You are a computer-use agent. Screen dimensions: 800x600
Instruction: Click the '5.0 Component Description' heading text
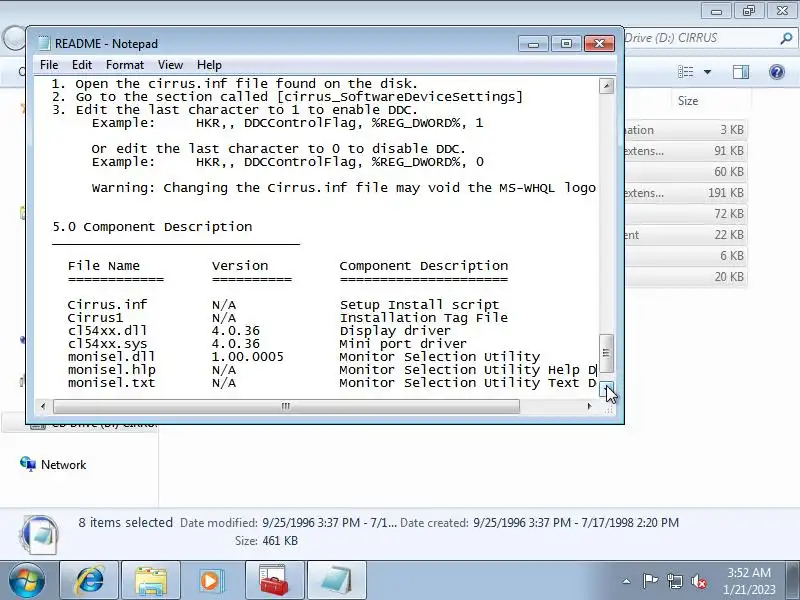click(x=152, y=227)
